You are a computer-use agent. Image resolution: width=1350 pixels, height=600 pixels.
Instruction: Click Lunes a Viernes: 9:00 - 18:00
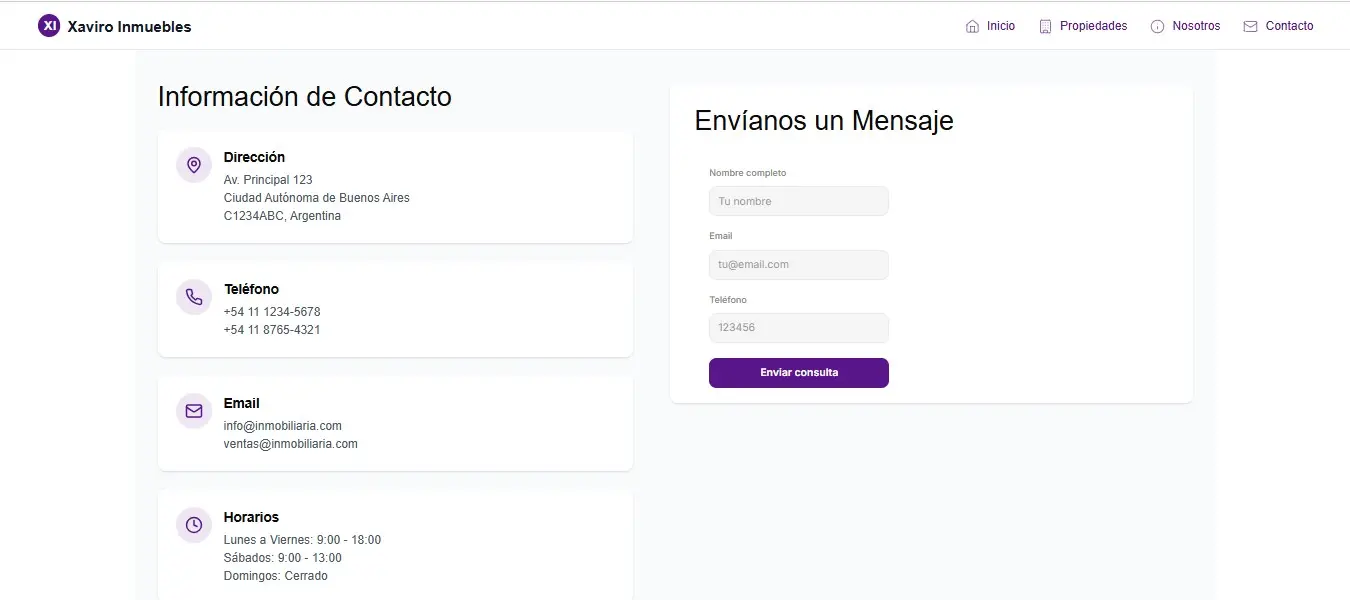302,540
